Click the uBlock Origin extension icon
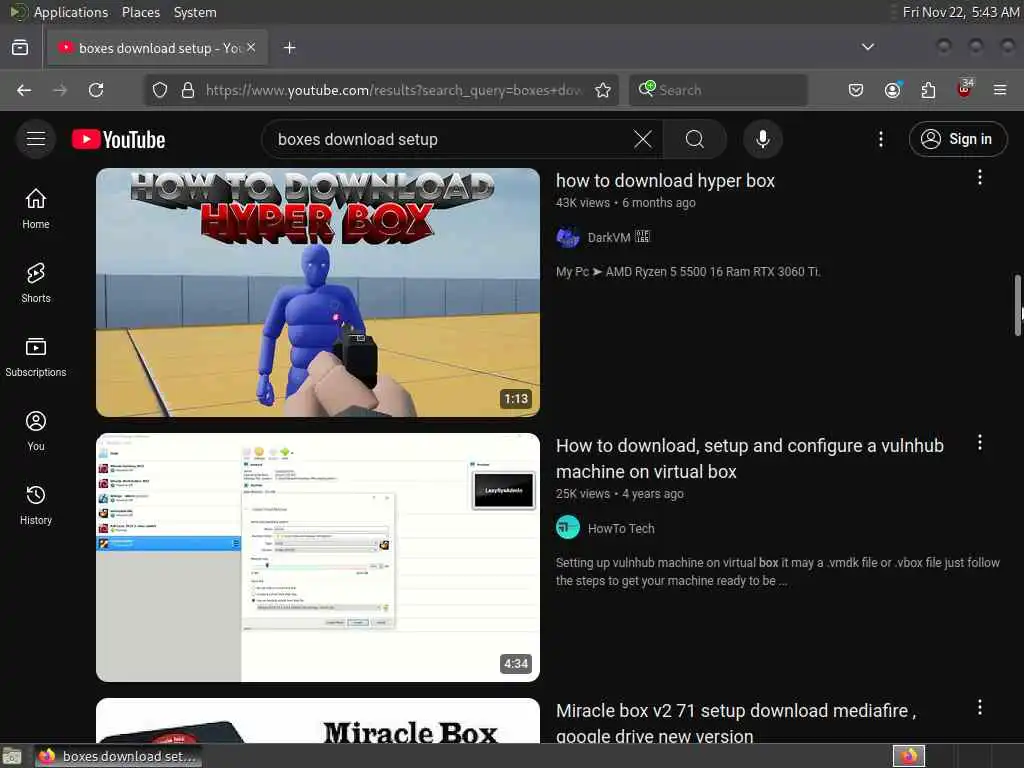 [x=964, y=89]
